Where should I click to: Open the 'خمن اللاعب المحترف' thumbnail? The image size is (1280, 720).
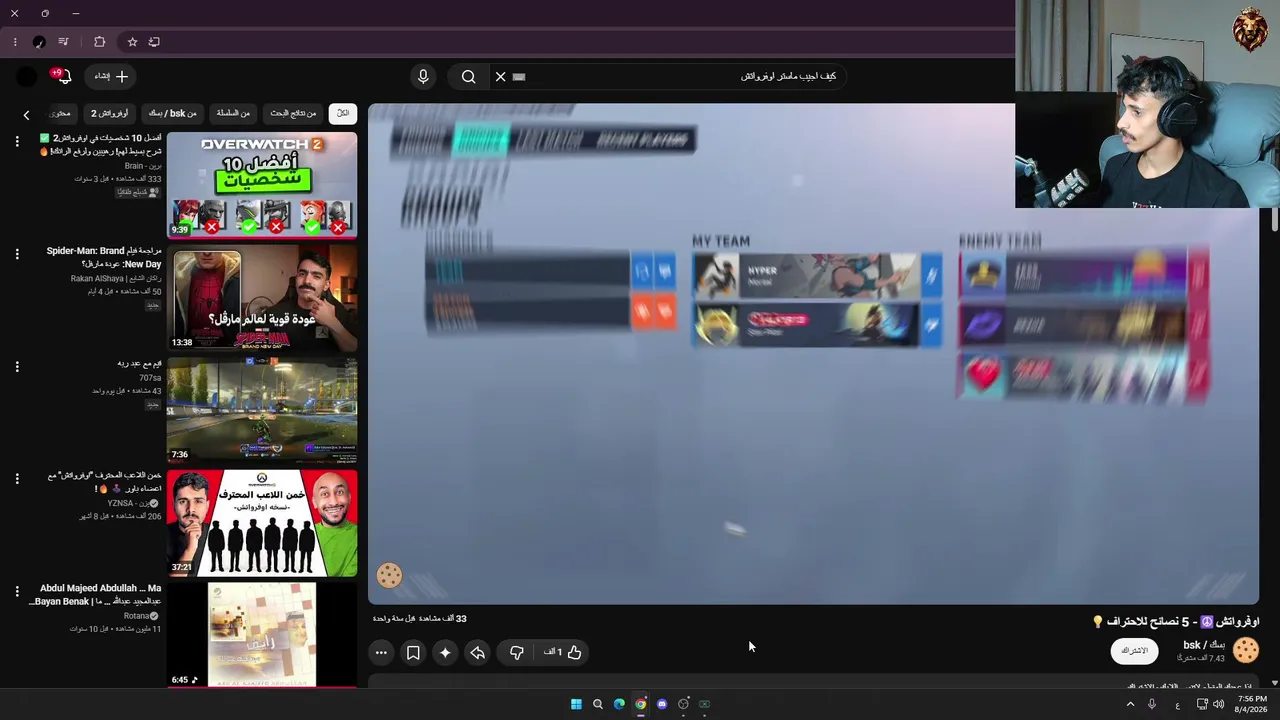(262, 523)
